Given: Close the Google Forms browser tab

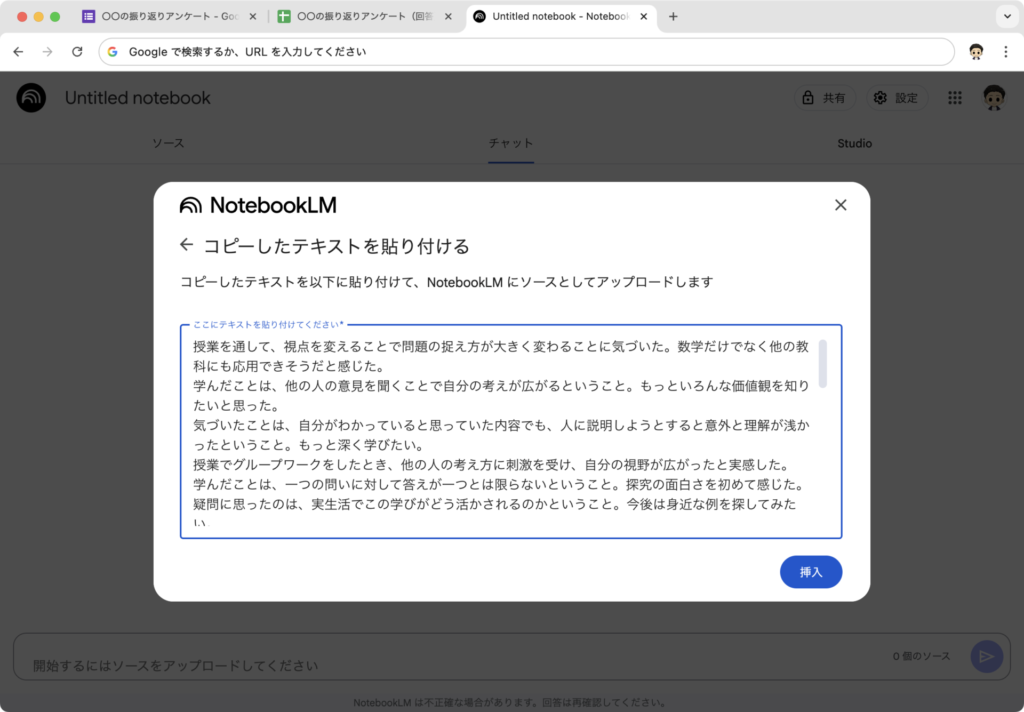Looking at the screenshot, I should coord(253,16).
